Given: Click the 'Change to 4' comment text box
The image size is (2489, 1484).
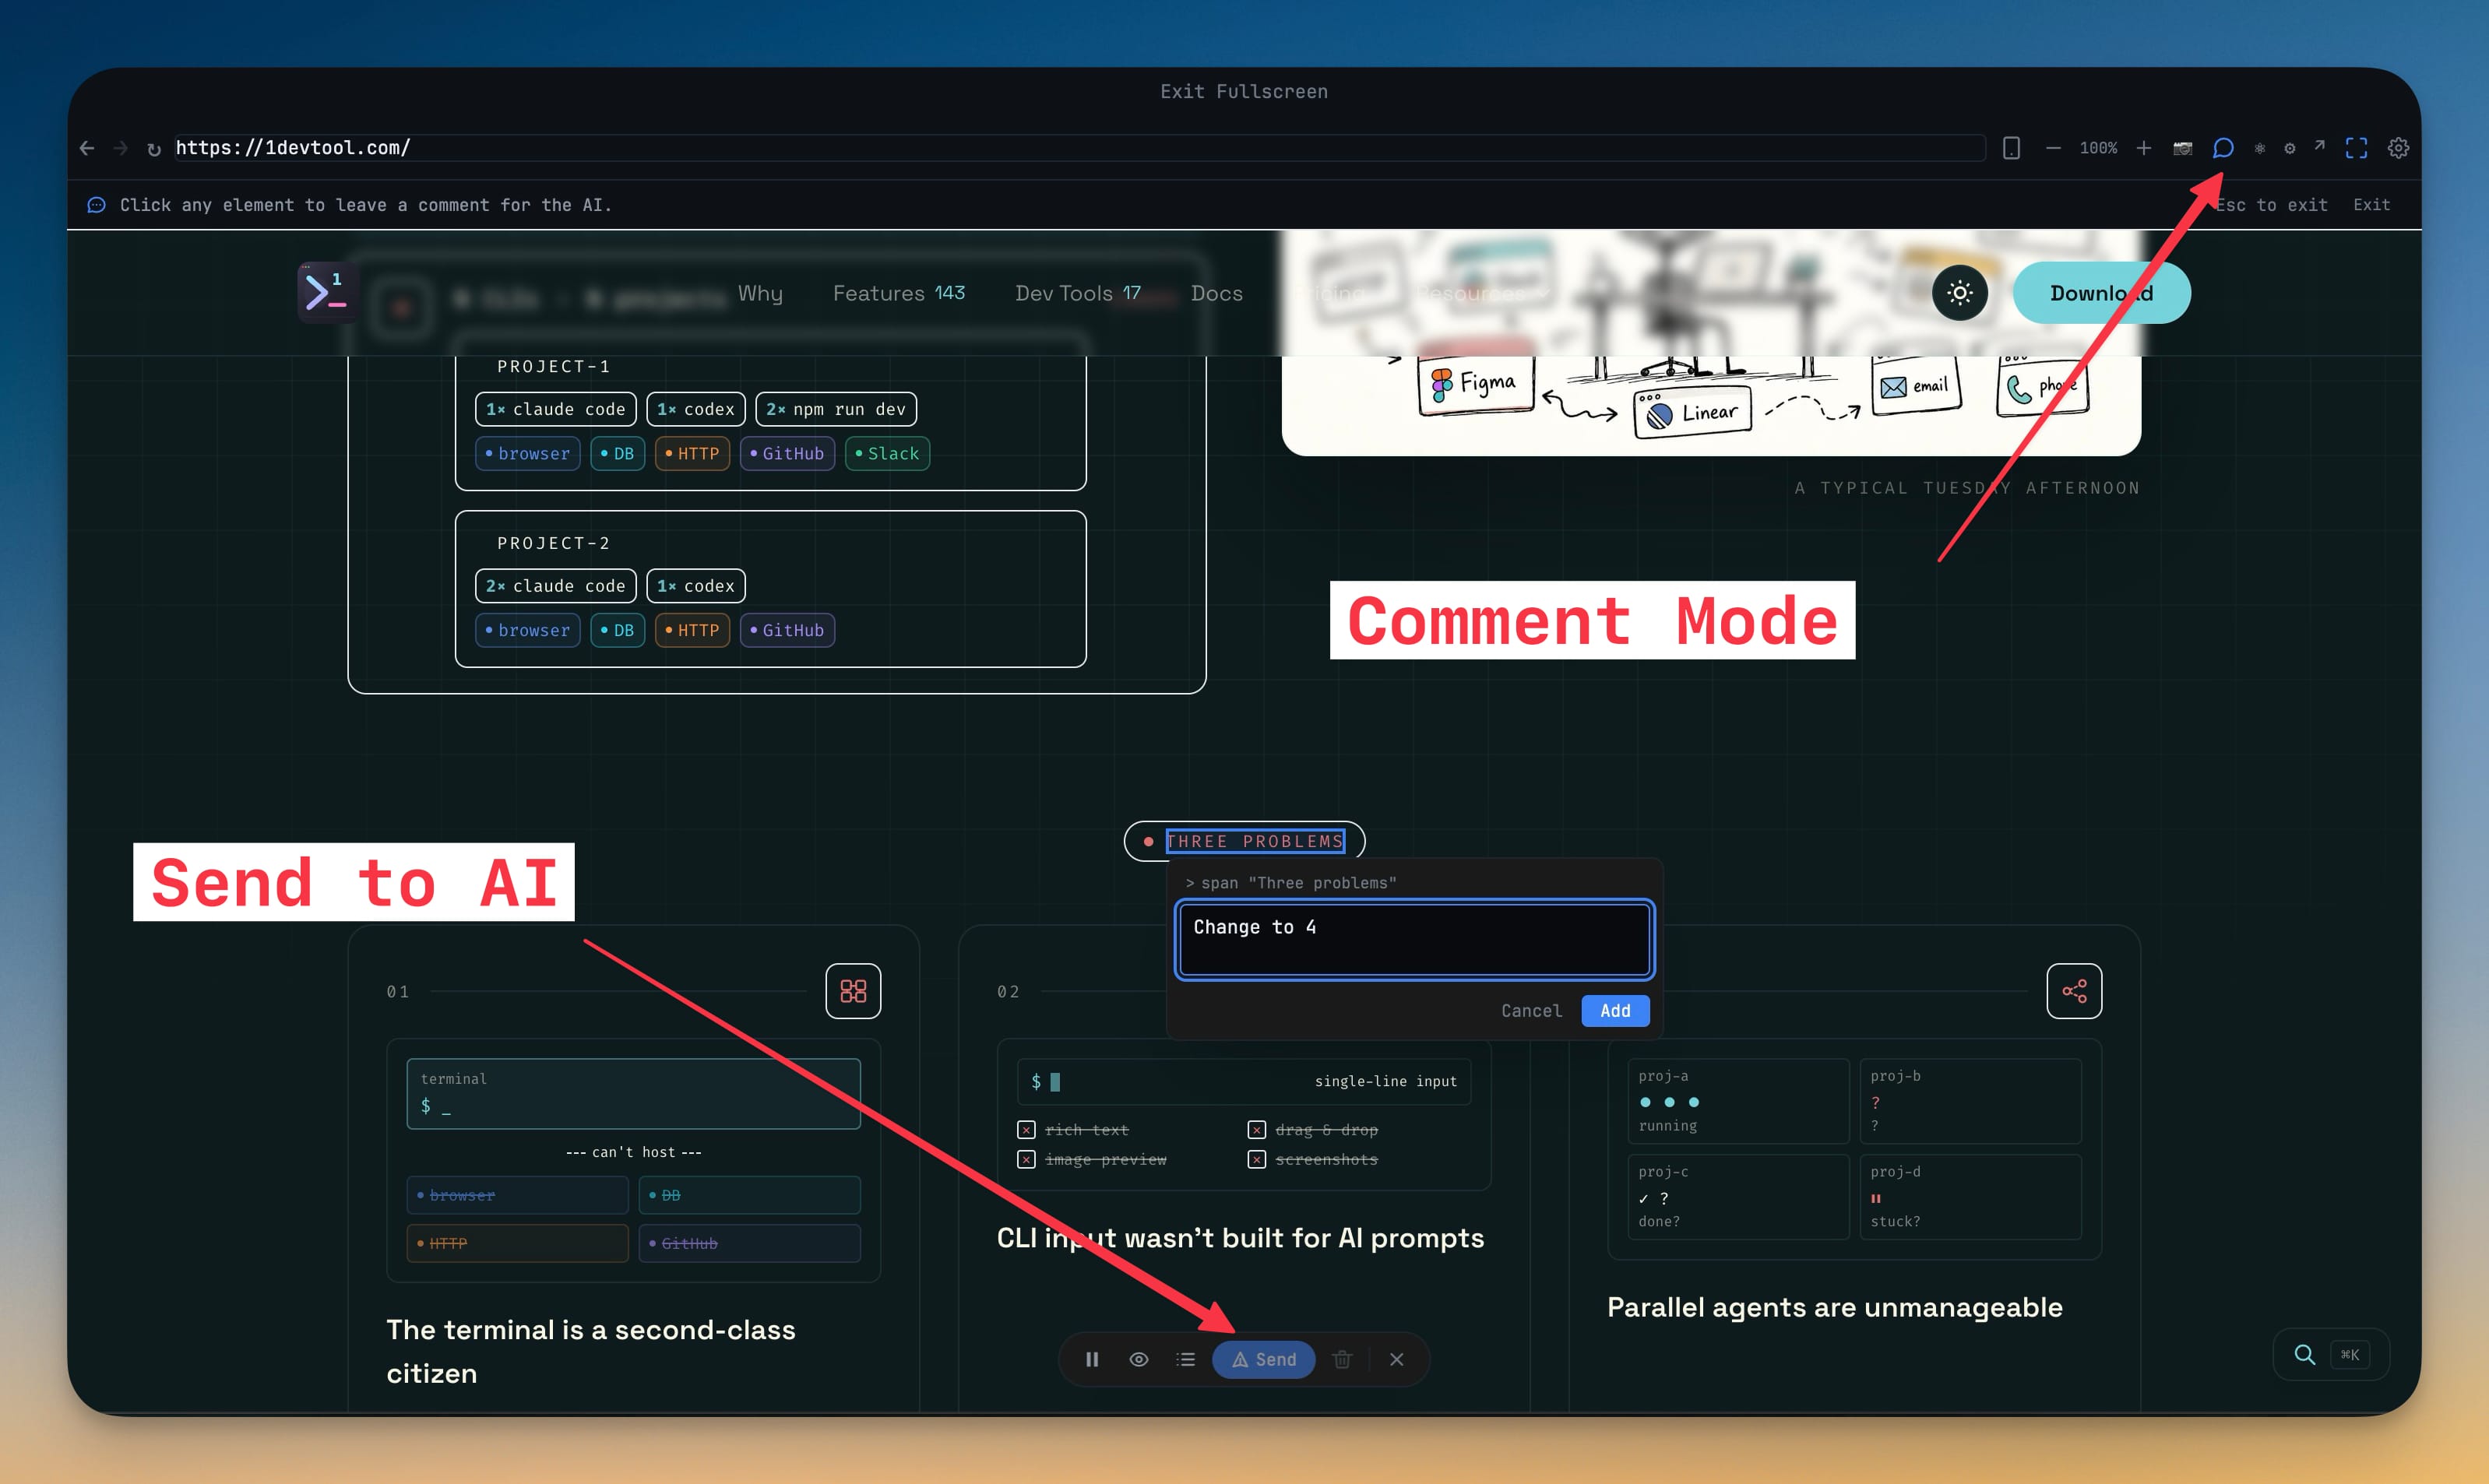Looking at the screenshot, I should point(1414,939).
